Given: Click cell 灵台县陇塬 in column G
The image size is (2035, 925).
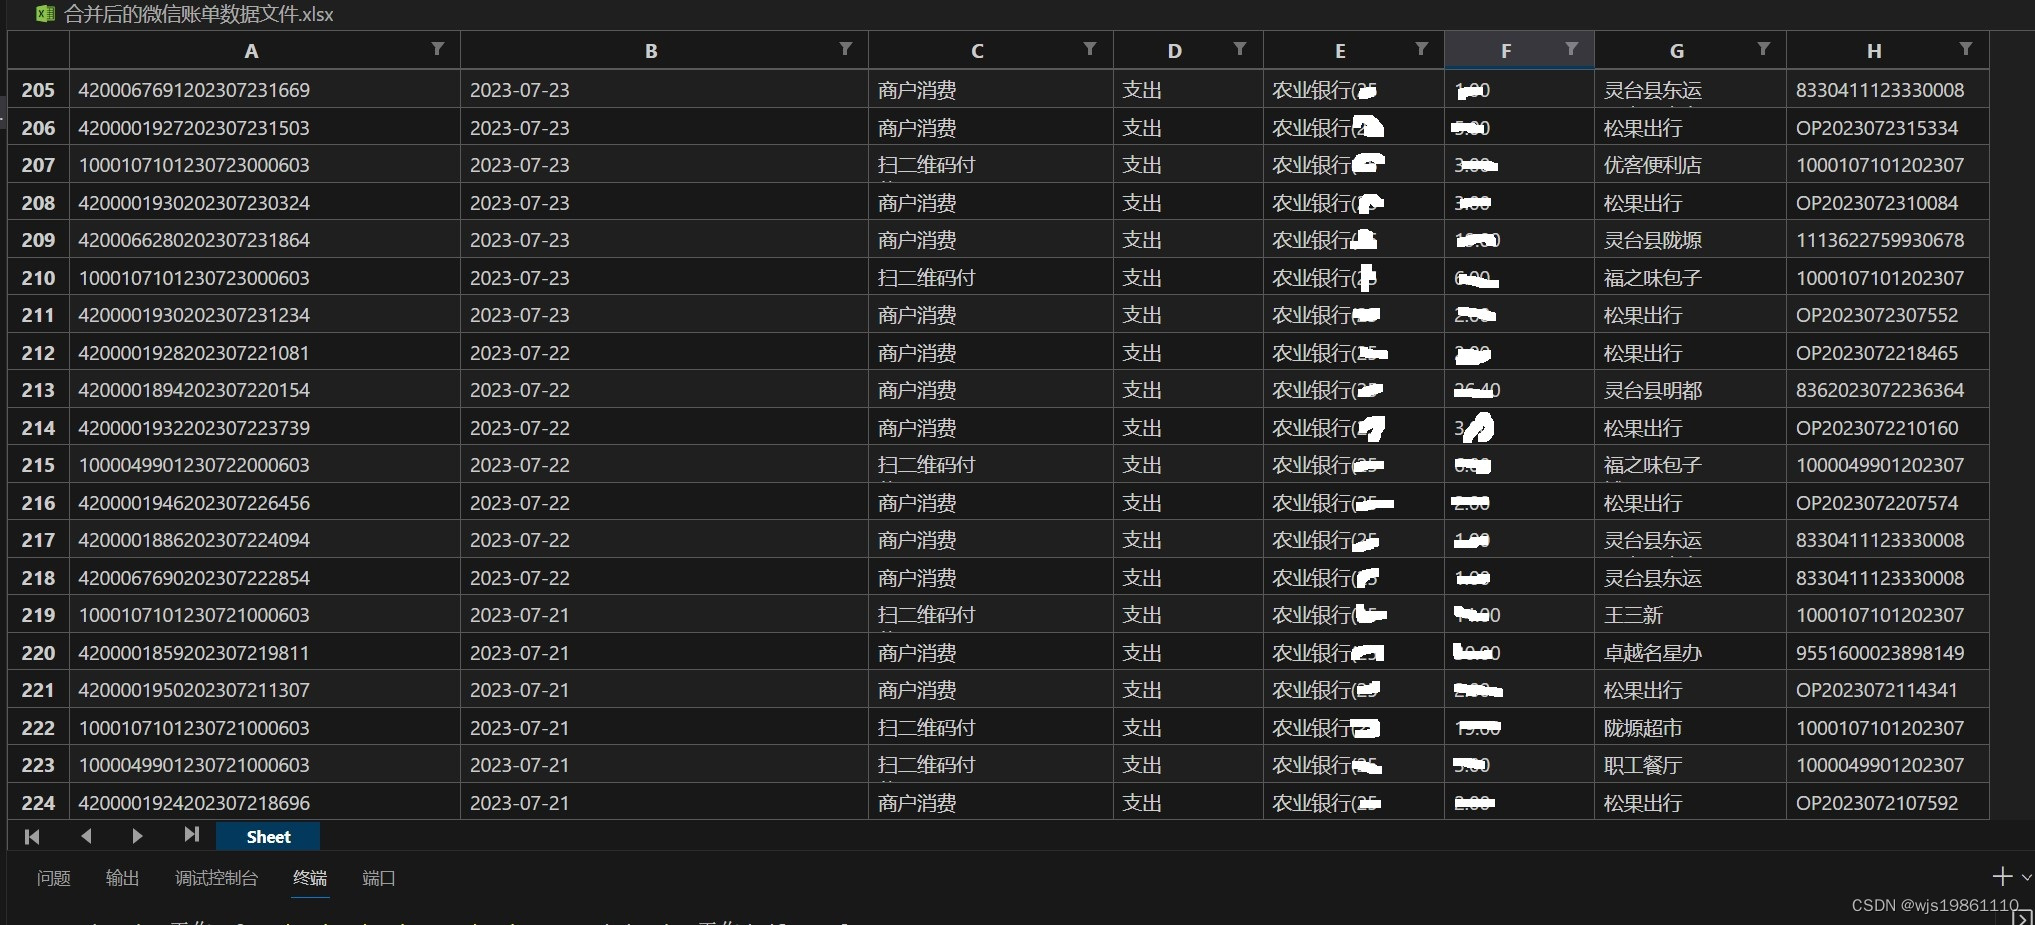Looking at the screenshot, I should click(x=1690, y=240).
